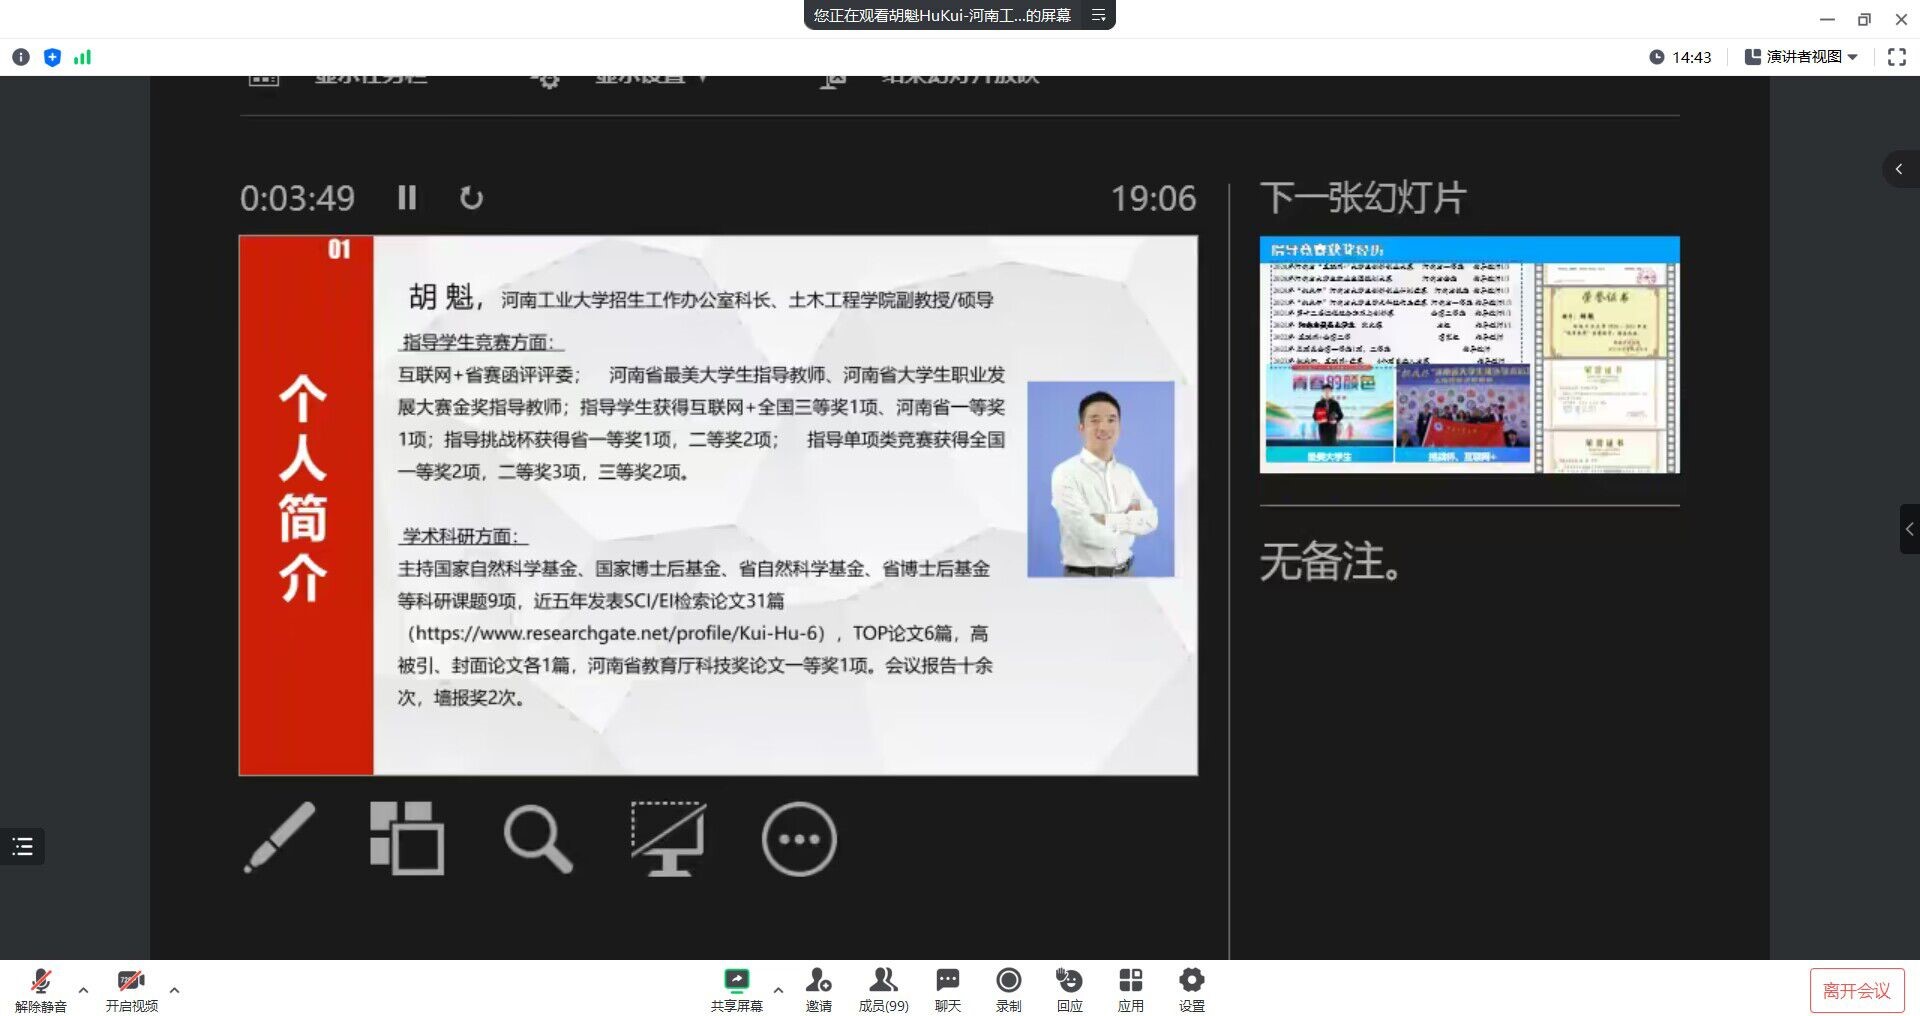Toggle full screen mode icon
Screen dimensions: 1920x1016
1896,57
